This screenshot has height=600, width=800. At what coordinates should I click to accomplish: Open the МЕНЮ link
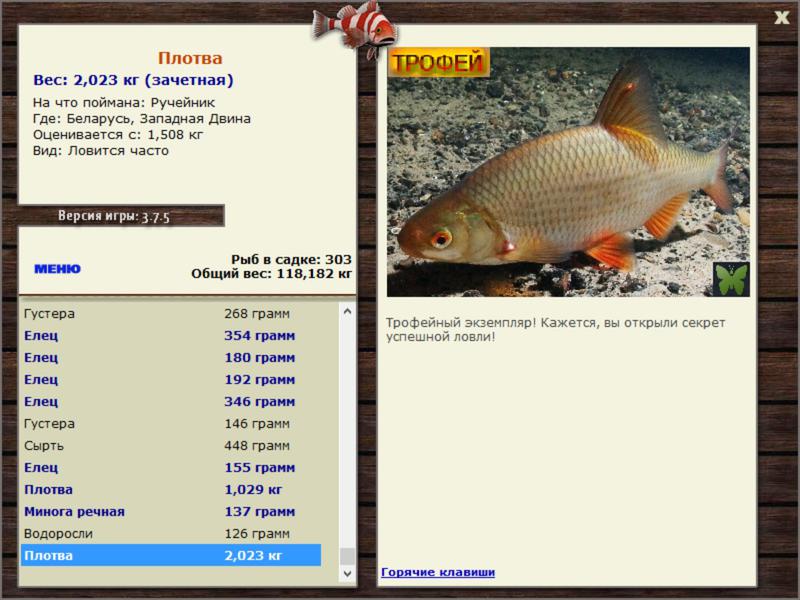[x=57, y=269]
